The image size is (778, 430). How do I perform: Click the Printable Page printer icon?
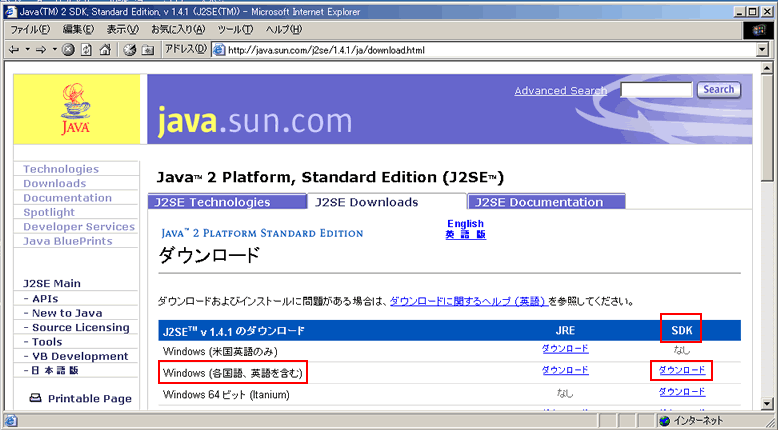(x=35, y=398)
